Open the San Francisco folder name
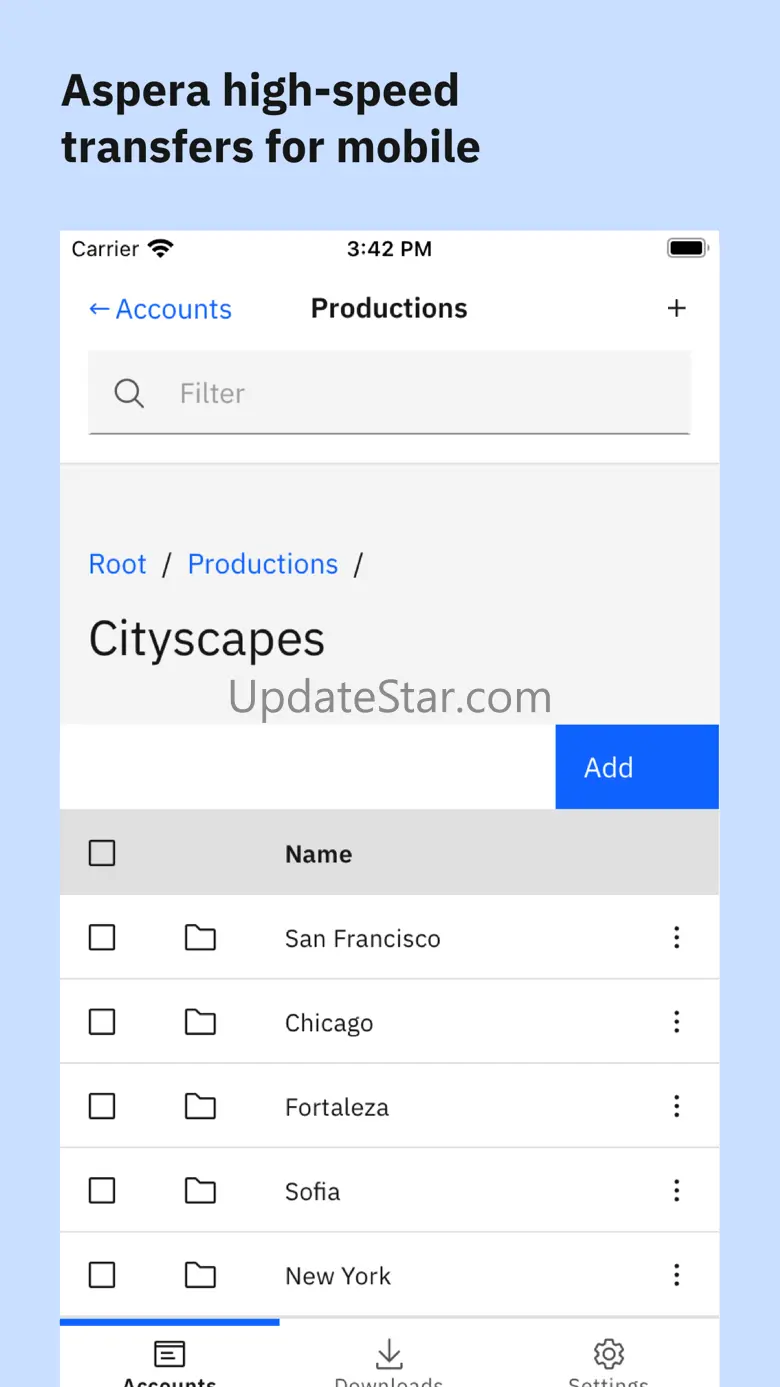Viewport: 780px width, 1387px height. coord(362,939)
